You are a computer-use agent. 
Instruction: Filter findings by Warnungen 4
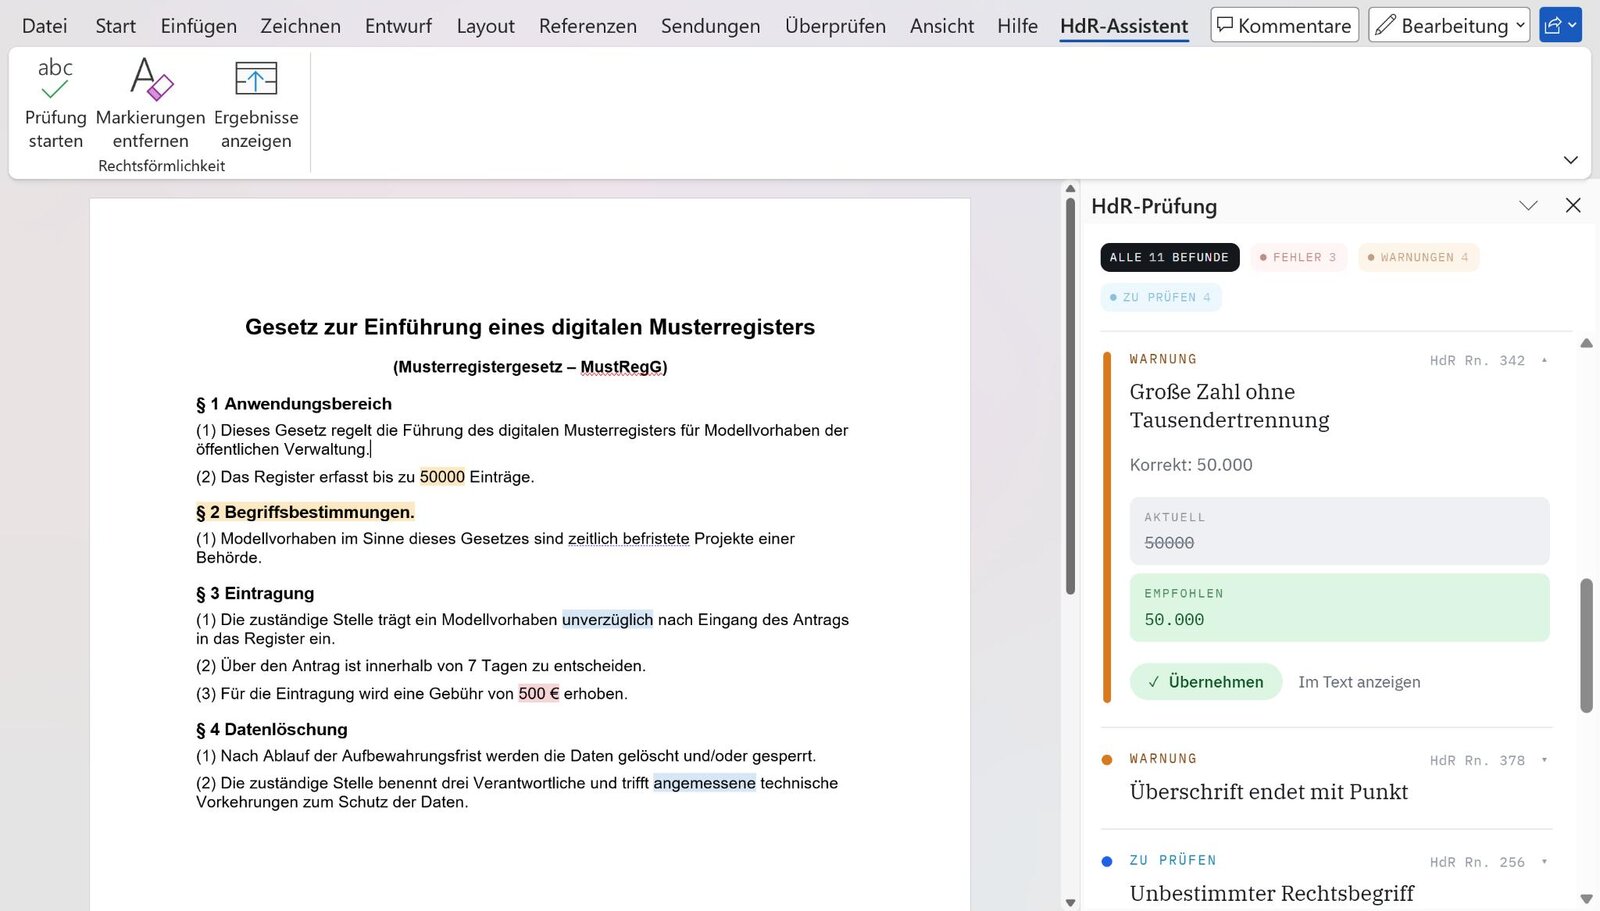click(x=1418, y=257)
